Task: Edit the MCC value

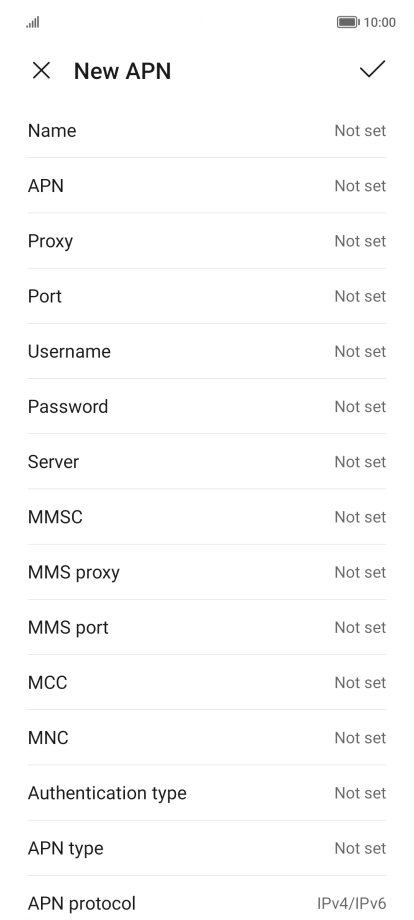Action: pos(207,682)
